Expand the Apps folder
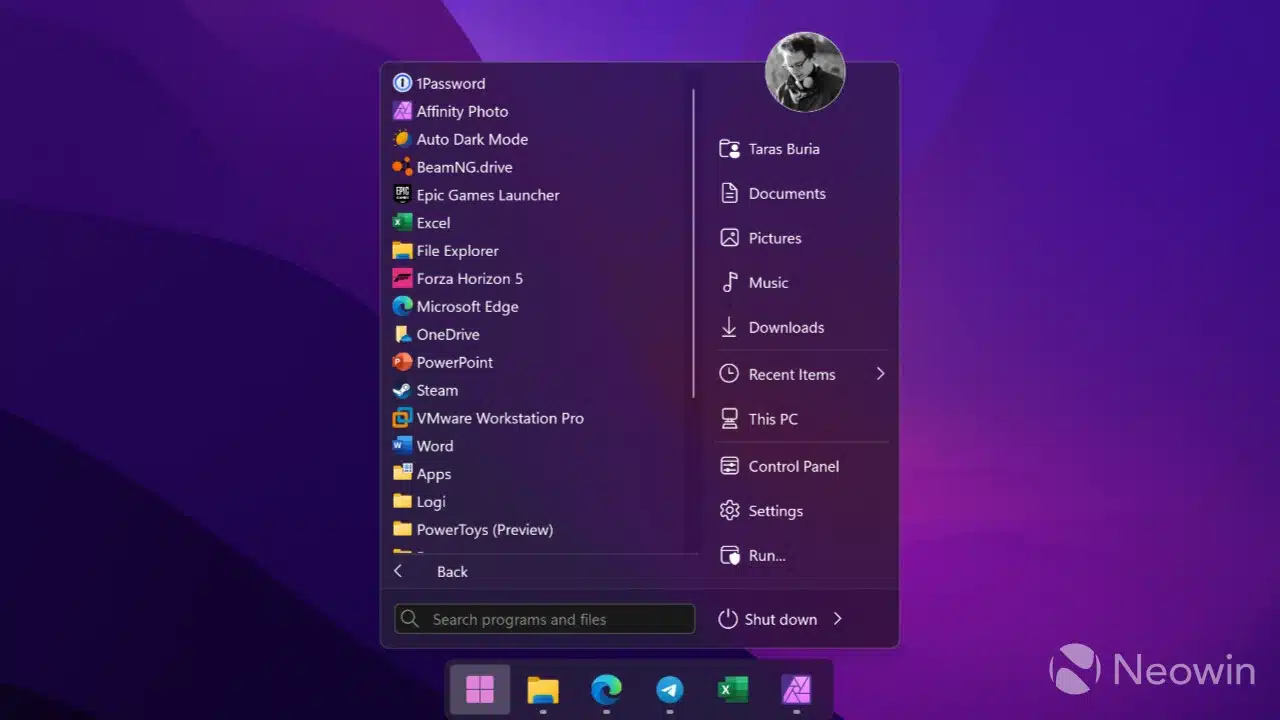Viewport: 1280px width, 720px height. coord(422,475)
